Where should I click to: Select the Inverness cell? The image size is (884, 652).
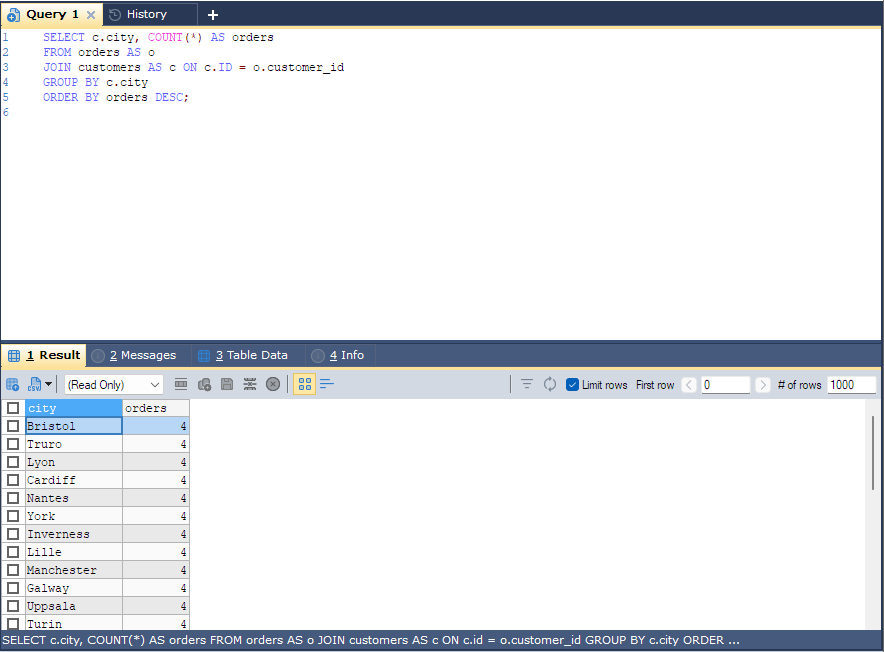73,534
